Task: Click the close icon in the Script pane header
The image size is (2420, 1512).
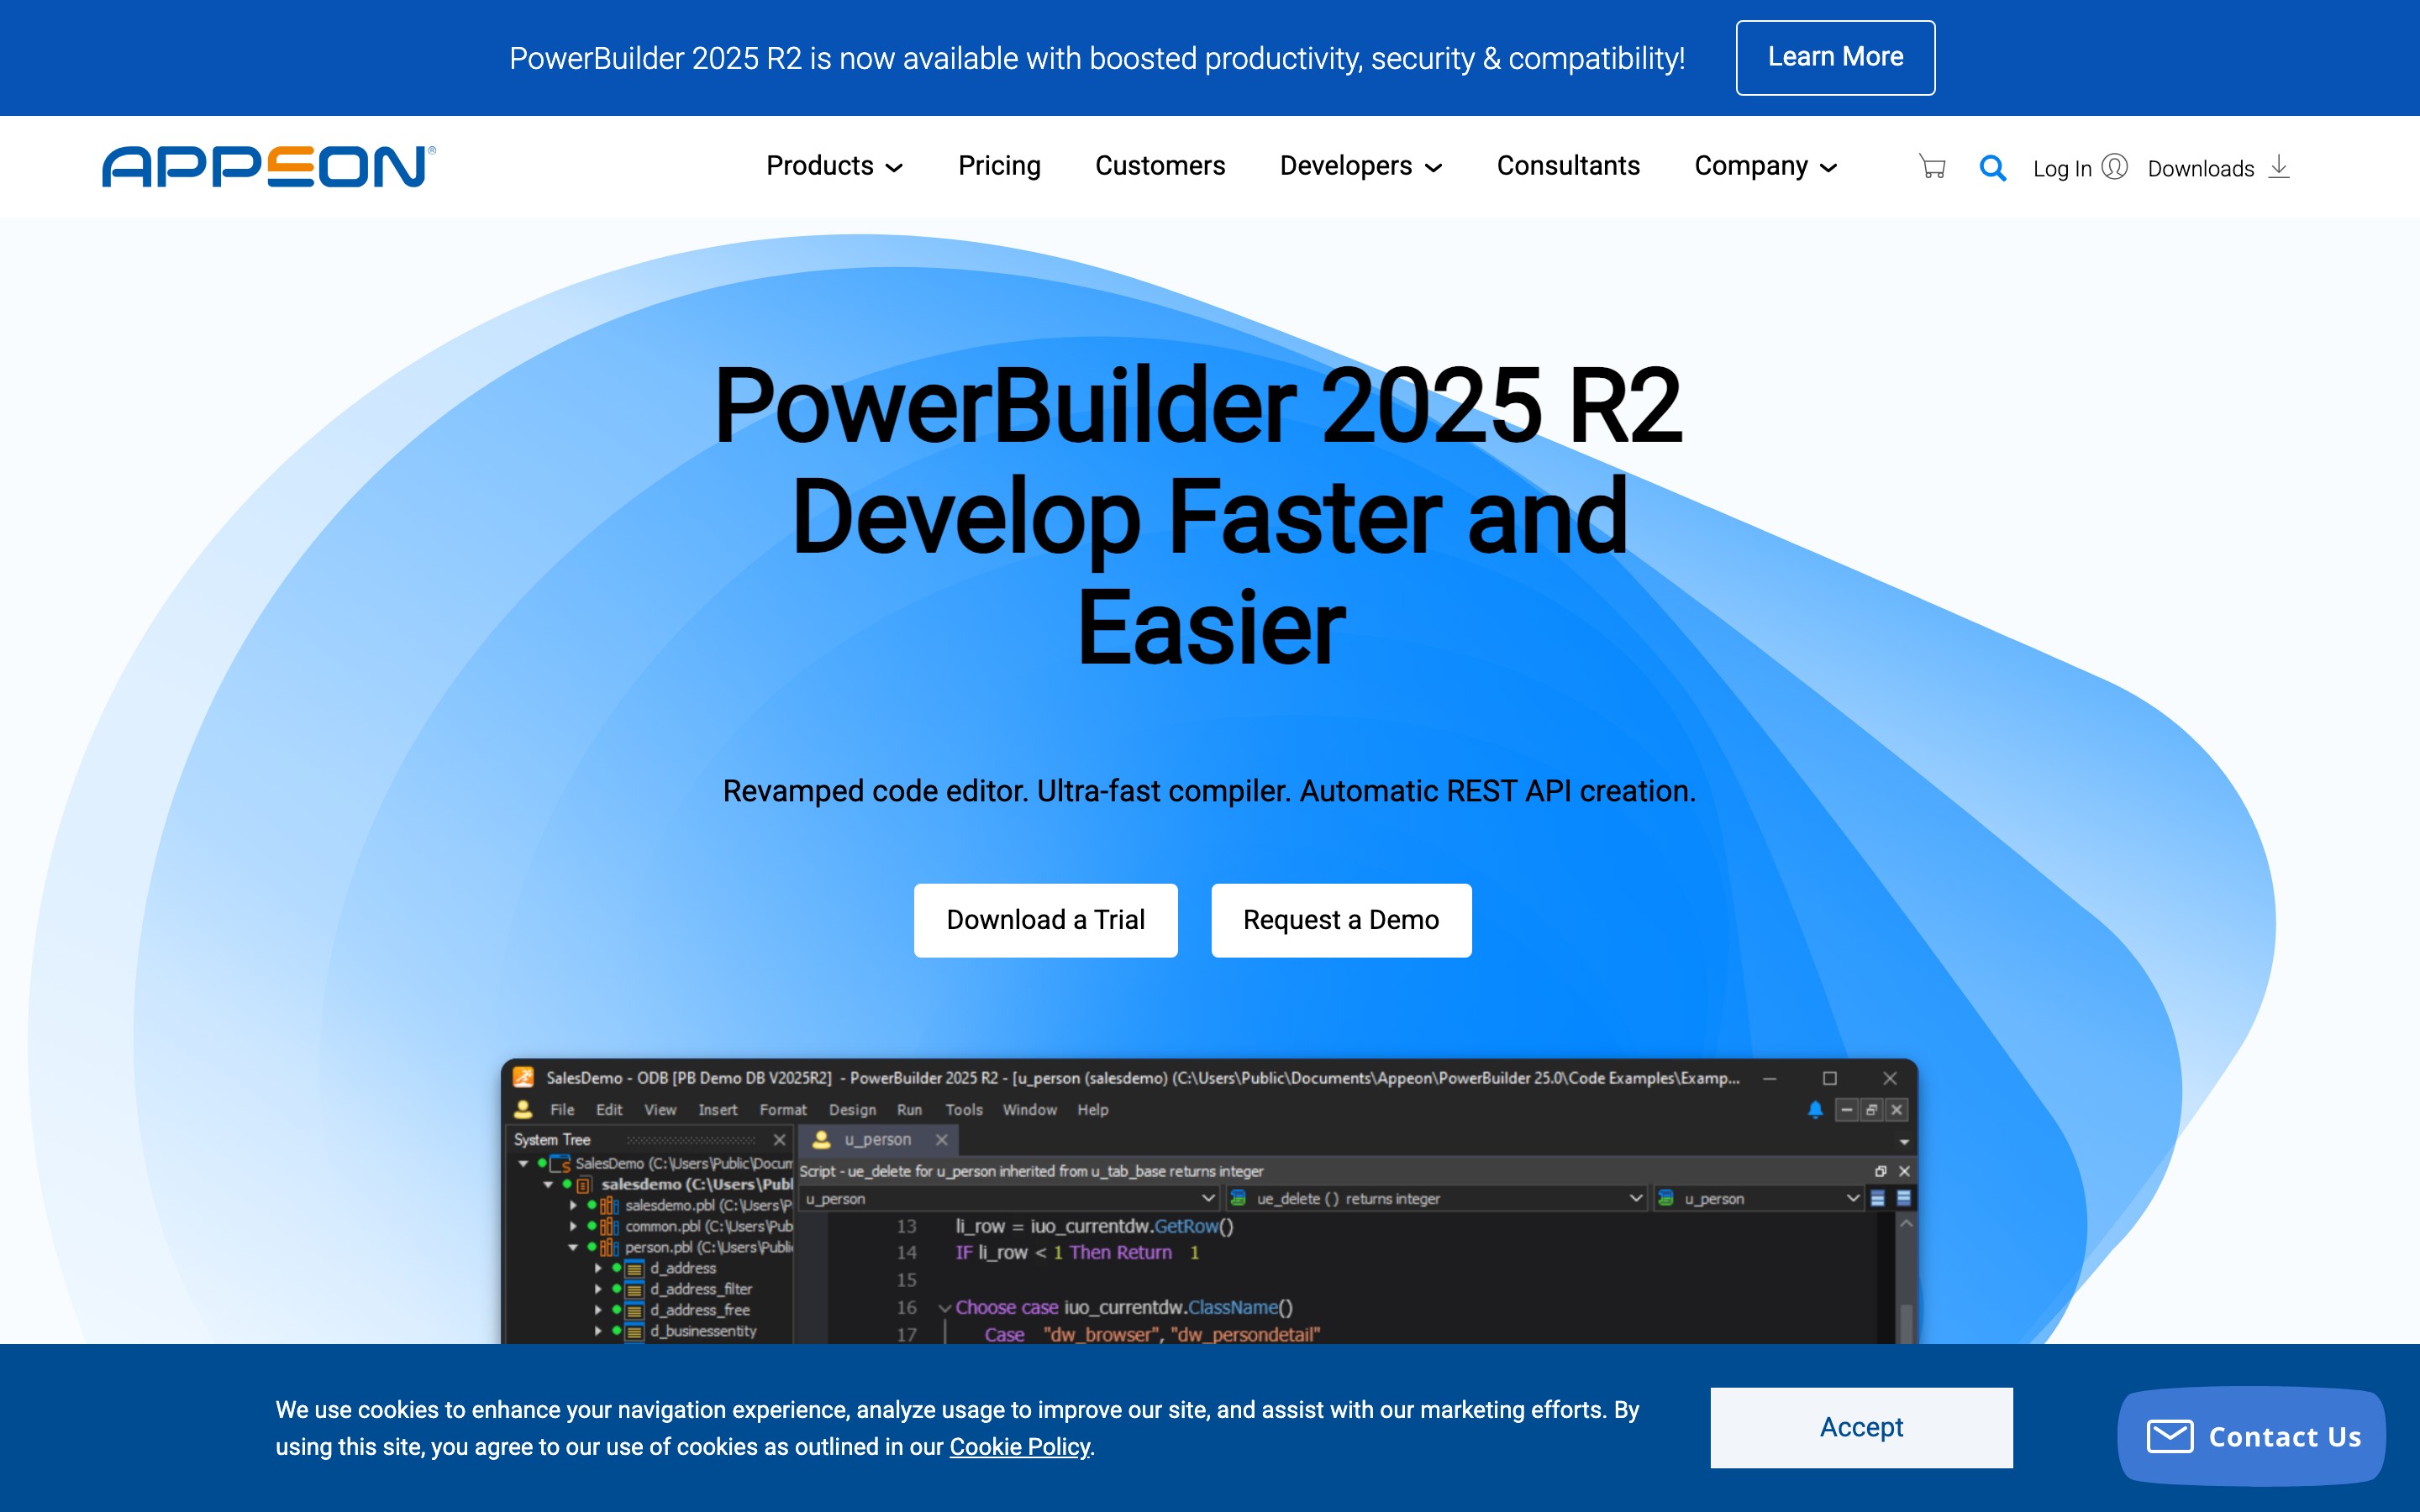Action: point(1904,1171)
